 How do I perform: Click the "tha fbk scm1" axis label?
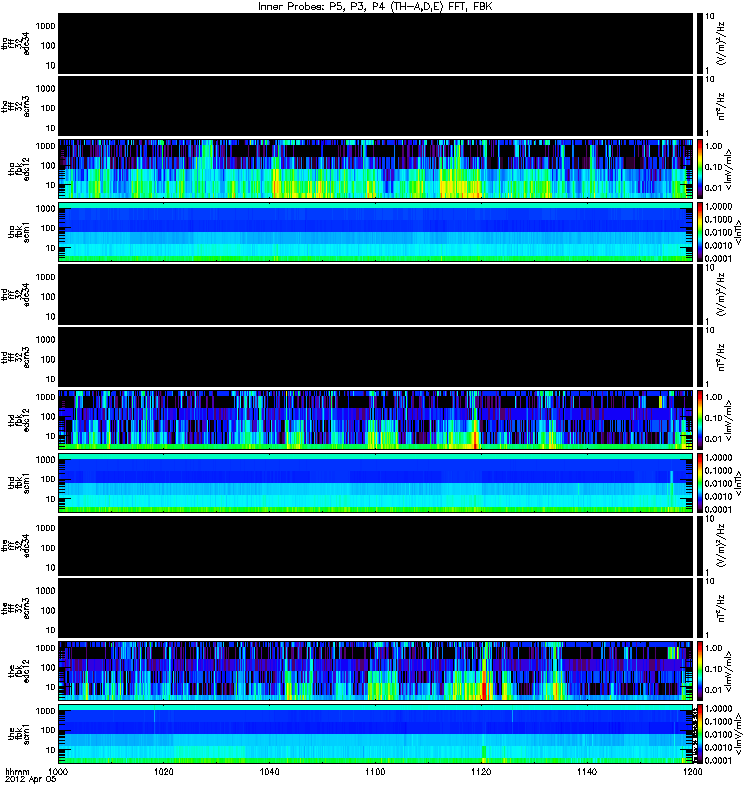(x=19, y=232)
